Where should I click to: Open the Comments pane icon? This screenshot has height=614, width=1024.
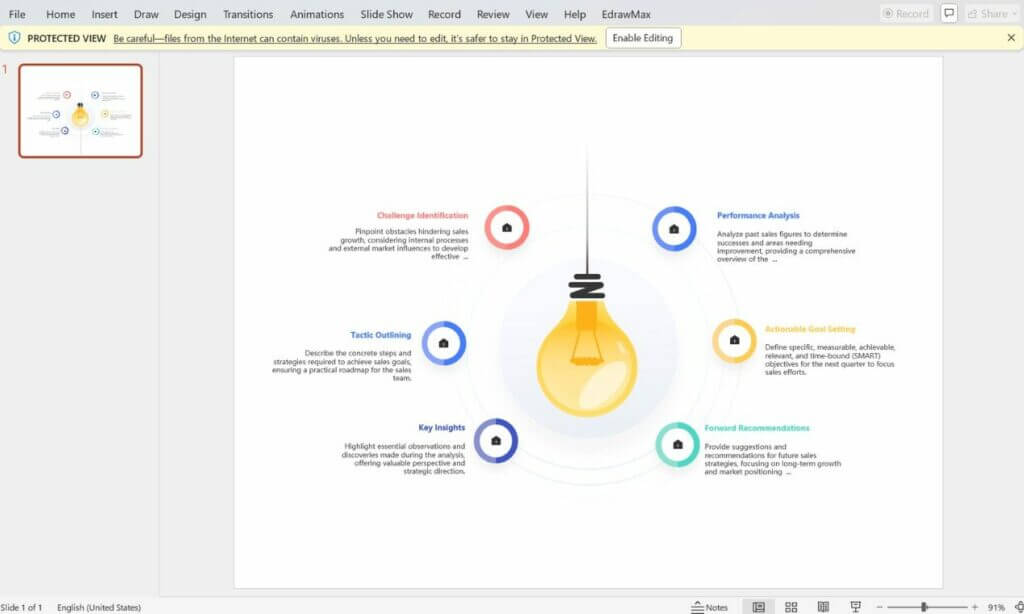pos(949,13)
